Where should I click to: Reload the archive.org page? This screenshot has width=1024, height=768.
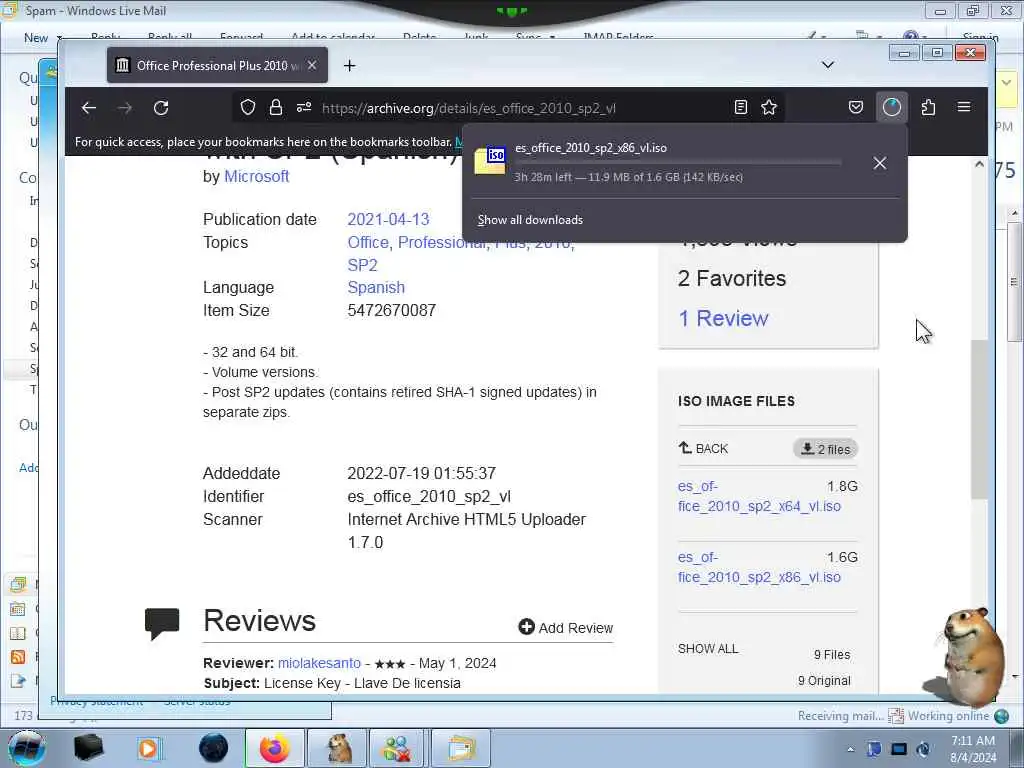(x=161, y=108)
